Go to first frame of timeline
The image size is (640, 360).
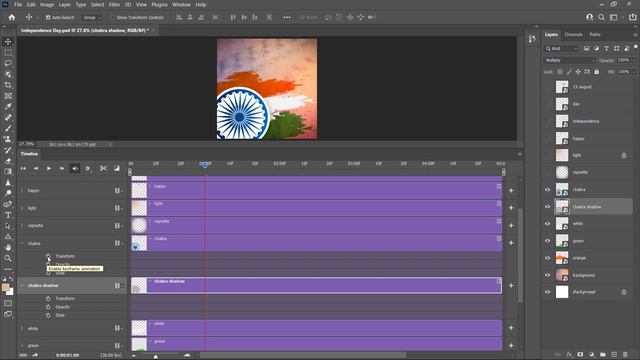(x=23, y=168)
